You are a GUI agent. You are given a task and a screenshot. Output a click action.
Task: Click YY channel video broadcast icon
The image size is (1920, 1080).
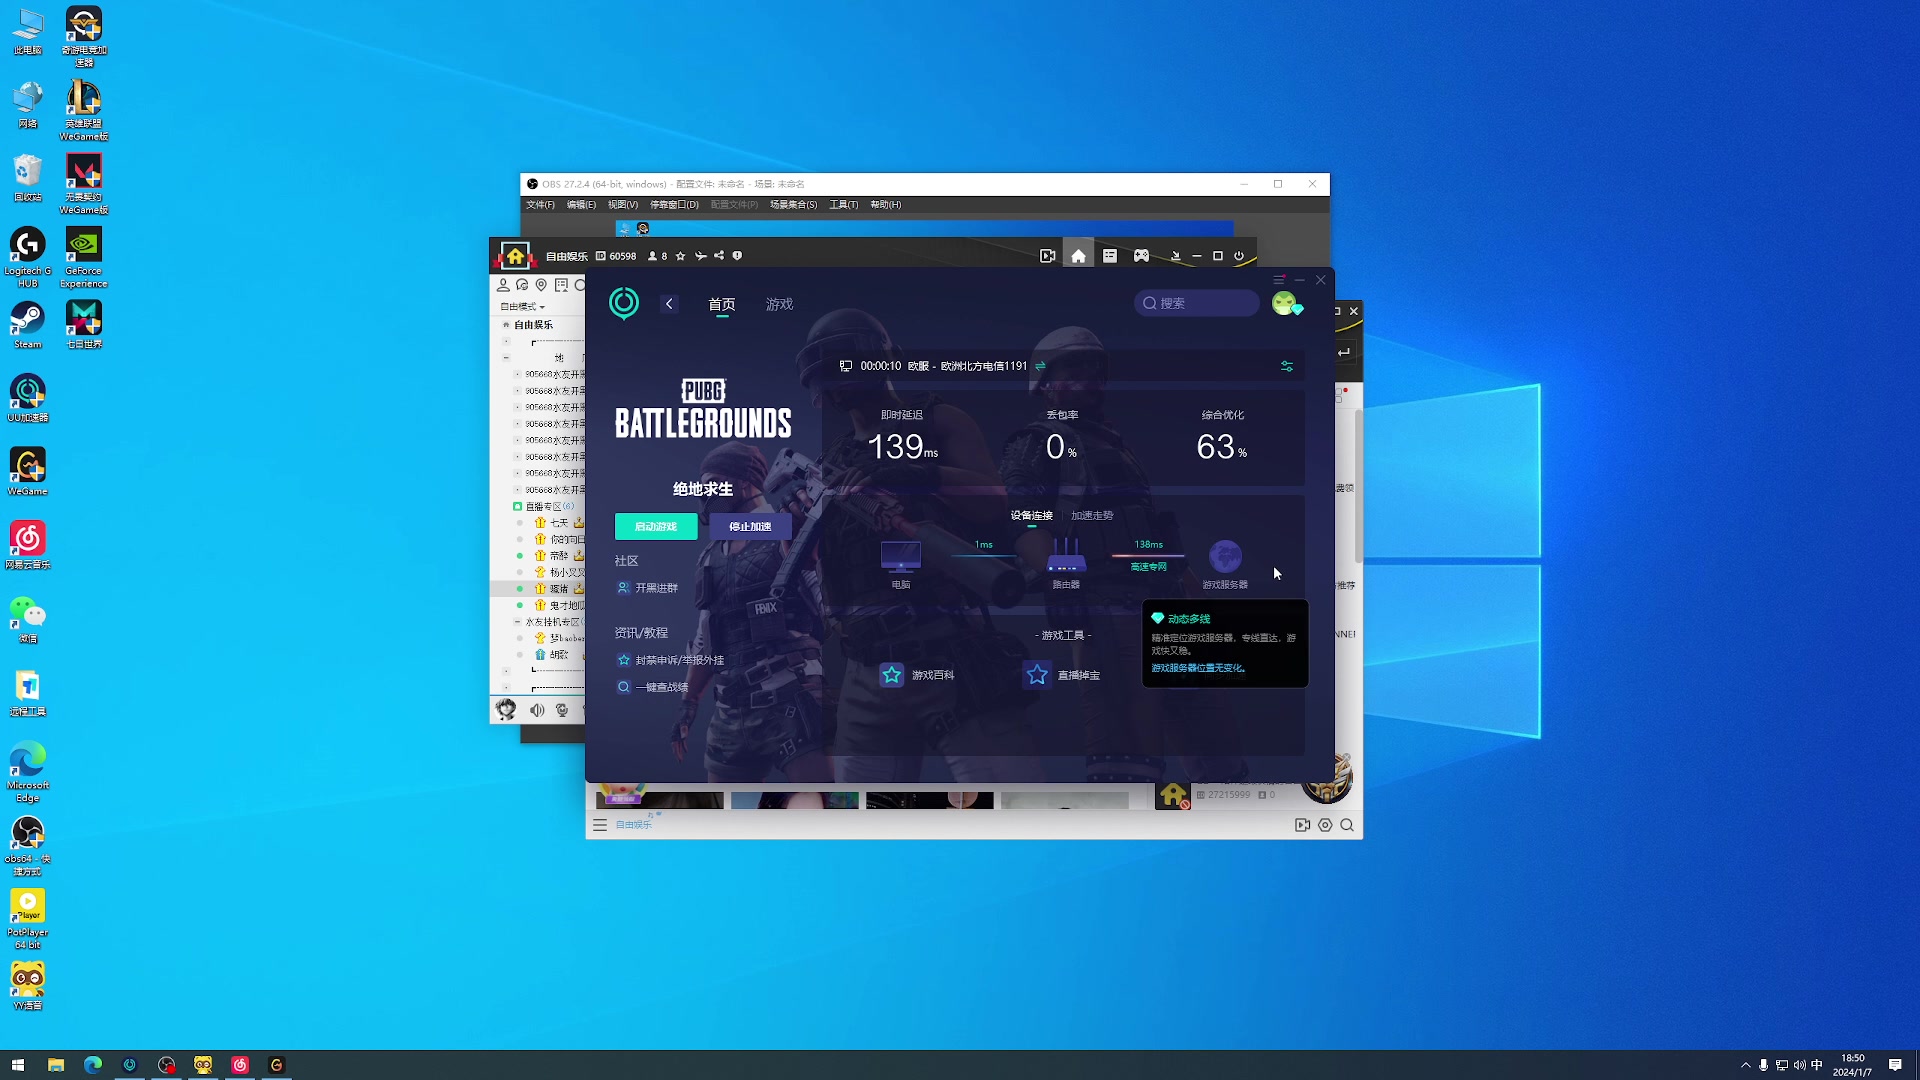click(1047, 256)
